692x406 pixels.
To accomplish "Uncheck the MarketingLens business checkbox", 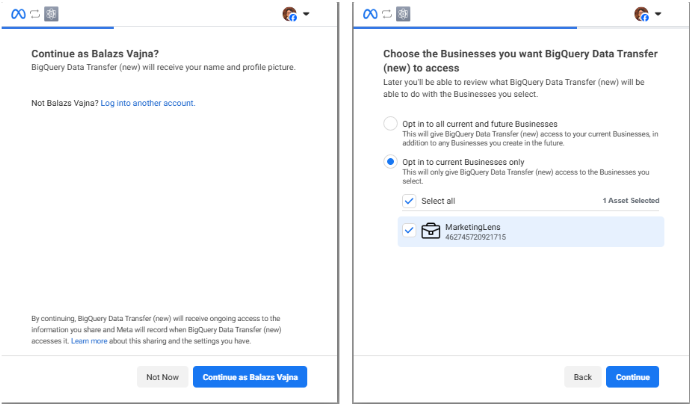I will coord(408,232).
